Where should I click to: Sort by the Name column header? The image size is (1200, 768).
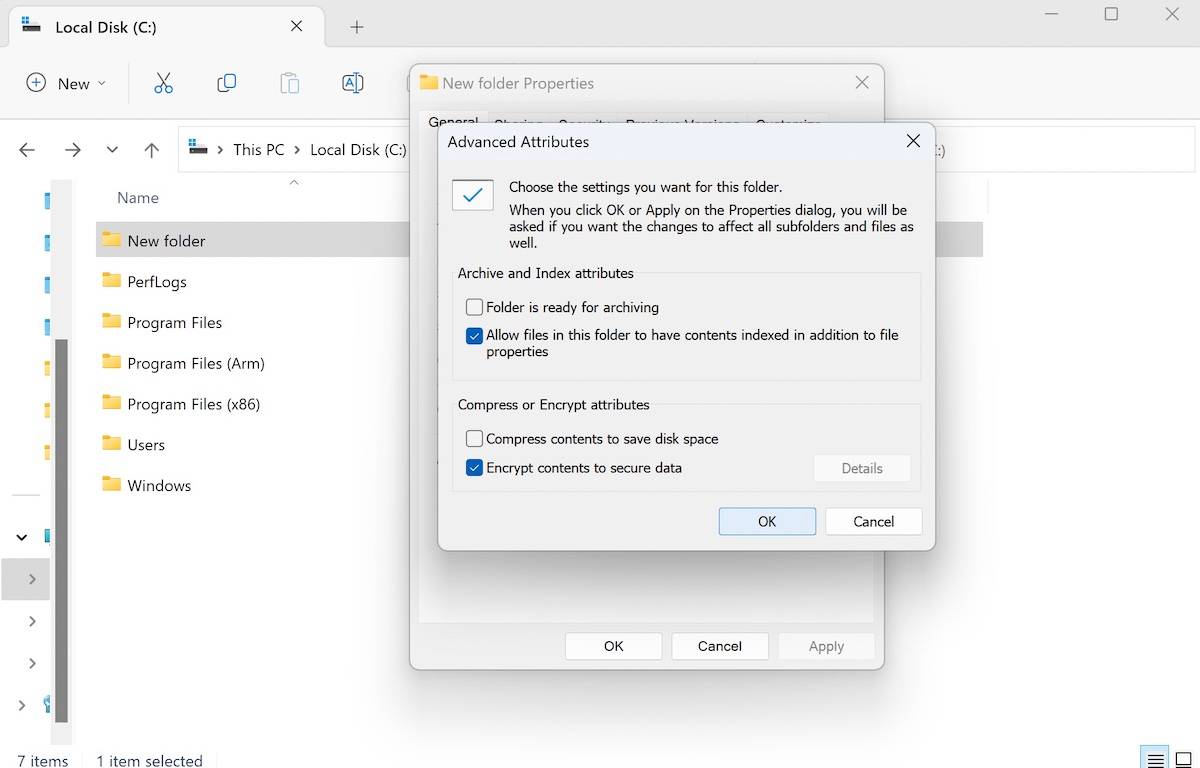coord(138,198)
